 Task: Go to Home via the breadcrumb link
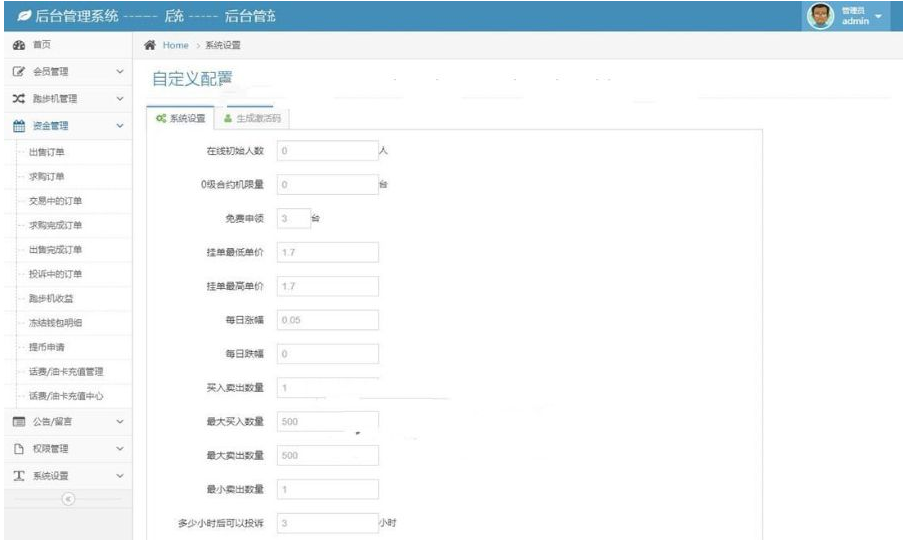click(x=174, y=46)
